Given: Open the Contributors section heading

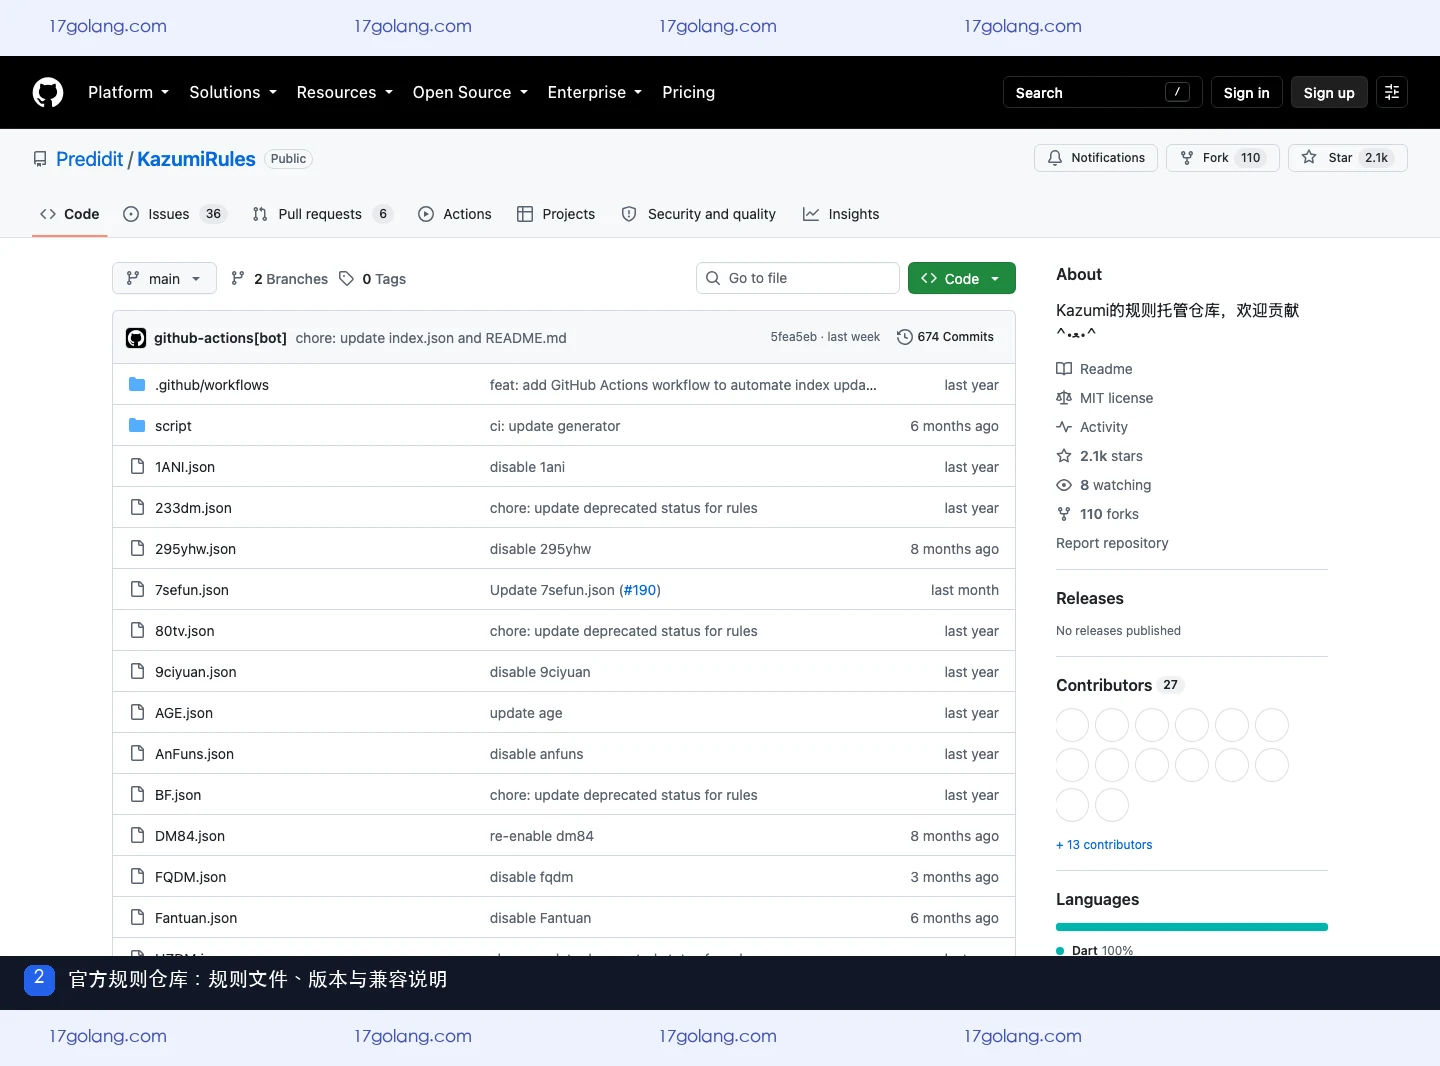Looking at the screenshot, I should (x=1104, y=685).
